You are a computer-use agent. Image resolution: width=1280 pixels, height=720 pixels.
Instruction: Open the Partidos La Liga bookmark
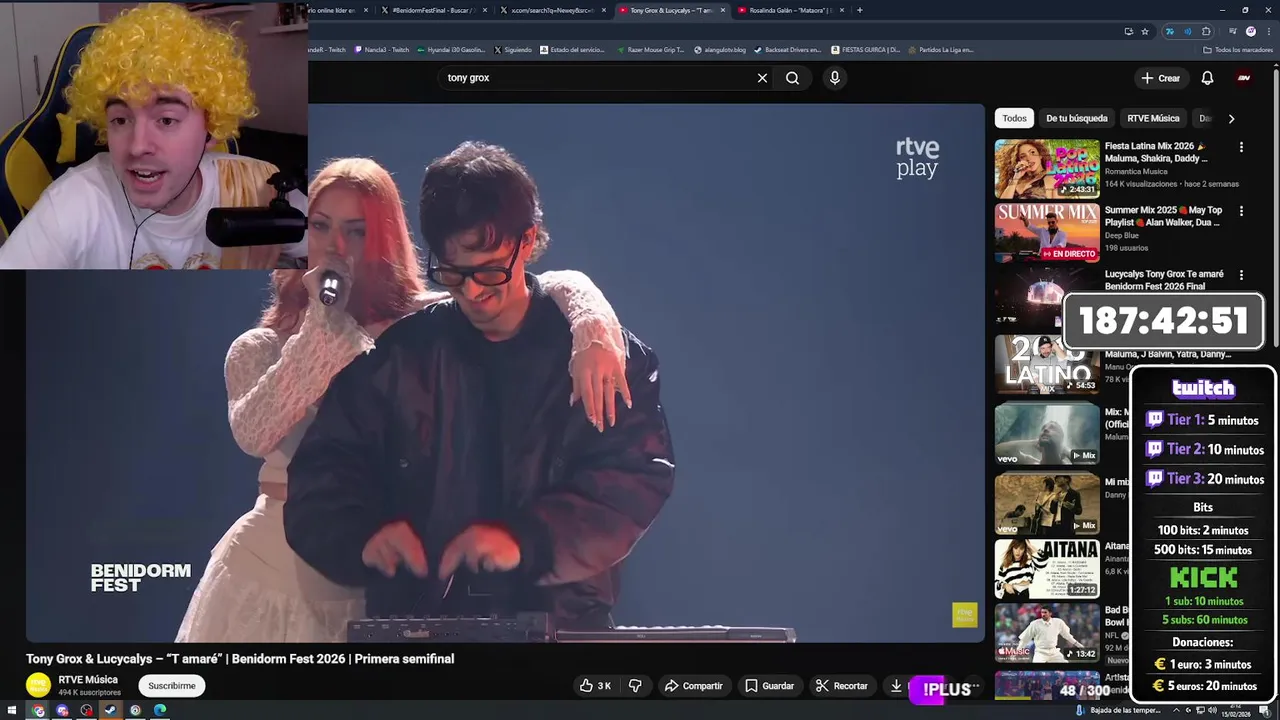940,49
